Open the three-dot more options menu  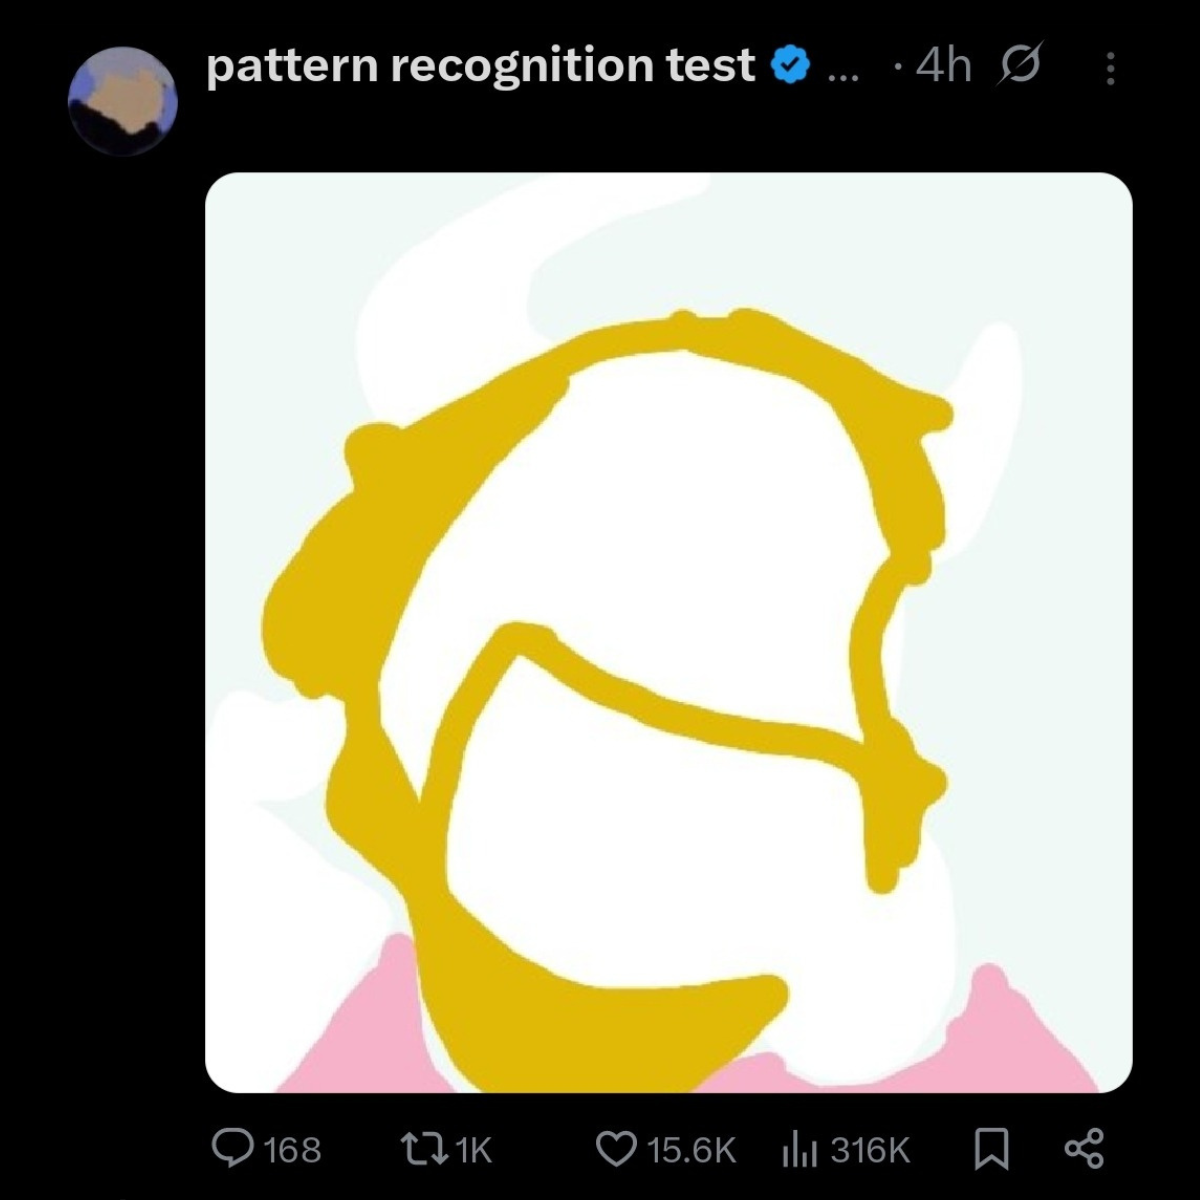(x=1110, y=68)
